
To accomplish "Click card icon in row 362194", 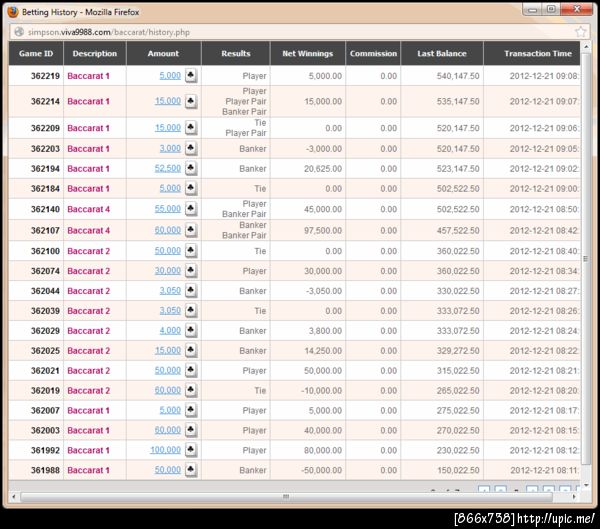I will coord(191,168).
